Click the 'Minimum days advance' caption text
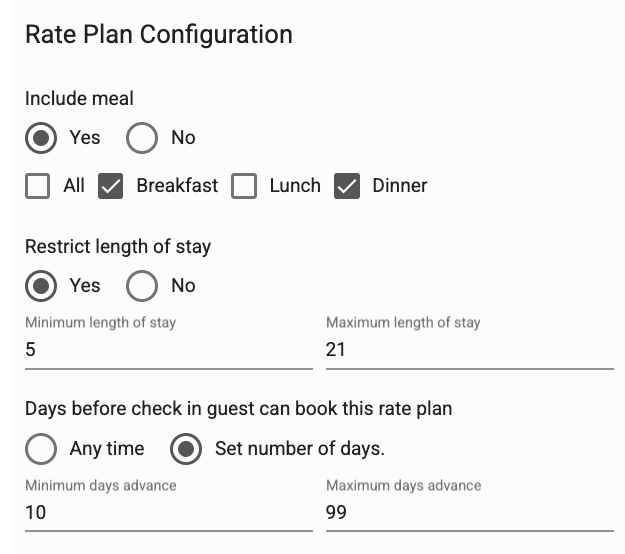This screenshot has height=554, width=625. click(101, 485)
